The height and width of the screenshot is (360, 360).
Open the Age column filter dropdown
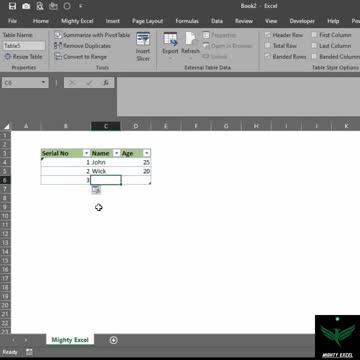point(147,153)
